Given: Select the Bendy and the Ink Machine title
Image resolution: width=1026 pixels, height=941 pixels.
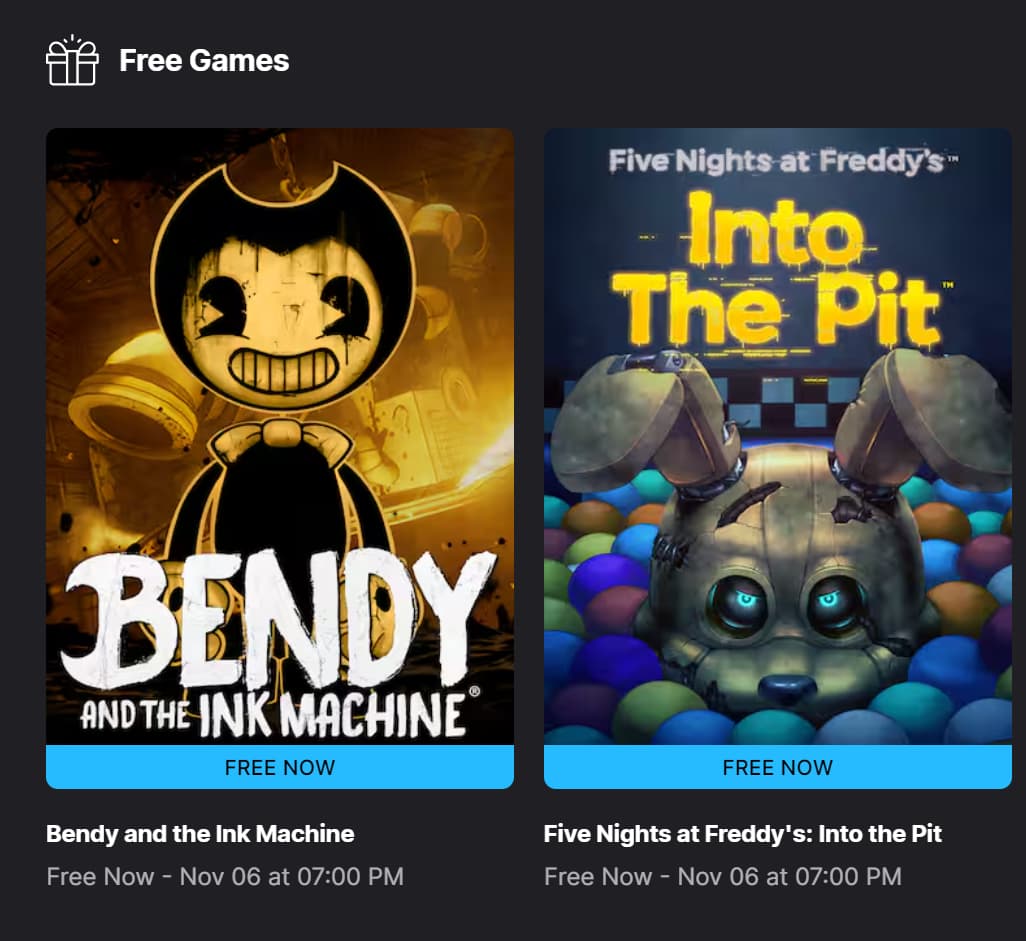Looking at the screenshot, I should coord(200,834).
